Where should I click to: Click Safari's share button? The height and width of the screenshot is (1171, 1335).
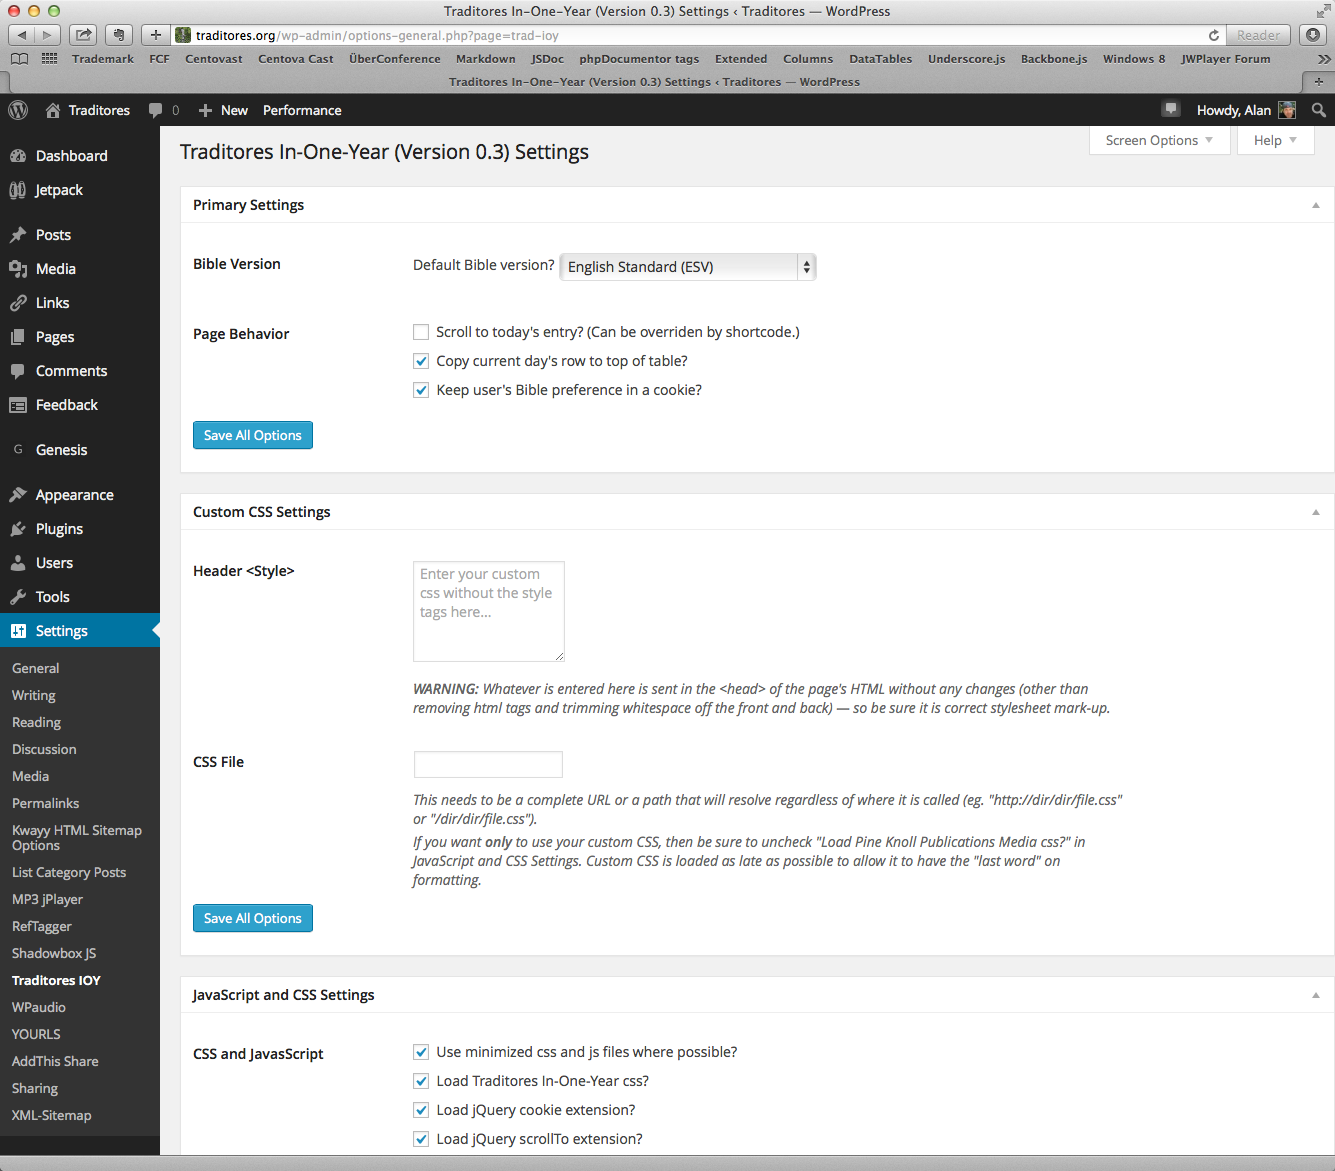click(84, 35)
